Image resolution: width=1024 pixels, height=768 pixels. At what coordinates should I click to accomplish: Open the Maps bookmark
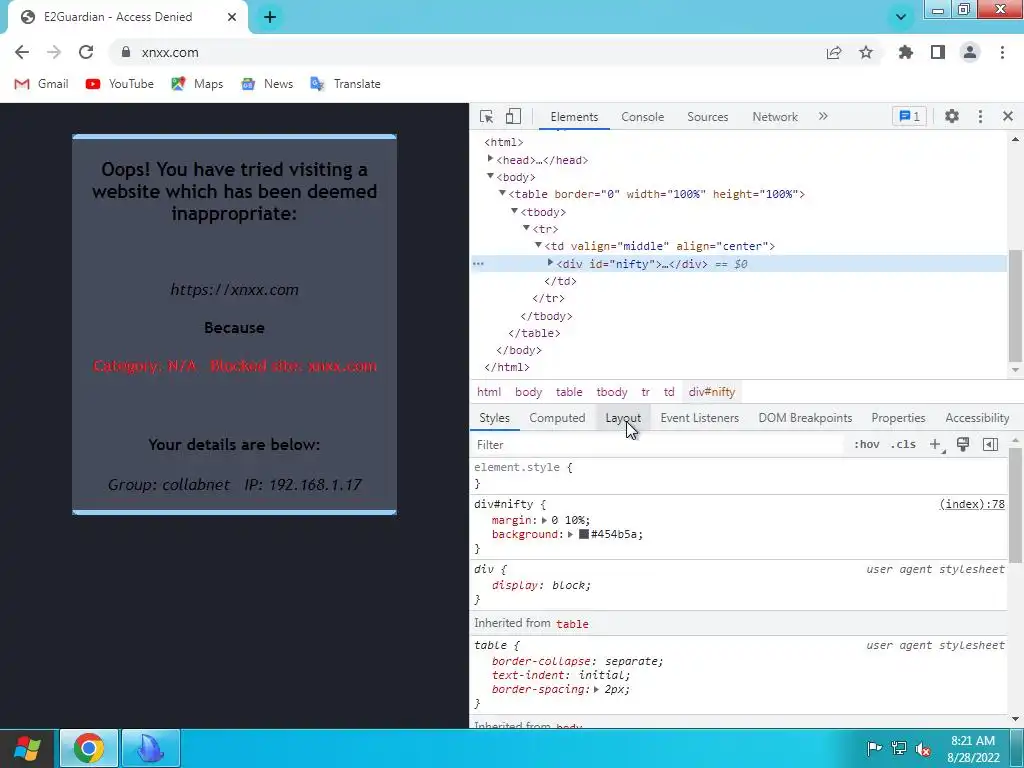click(x=197, y=84)
